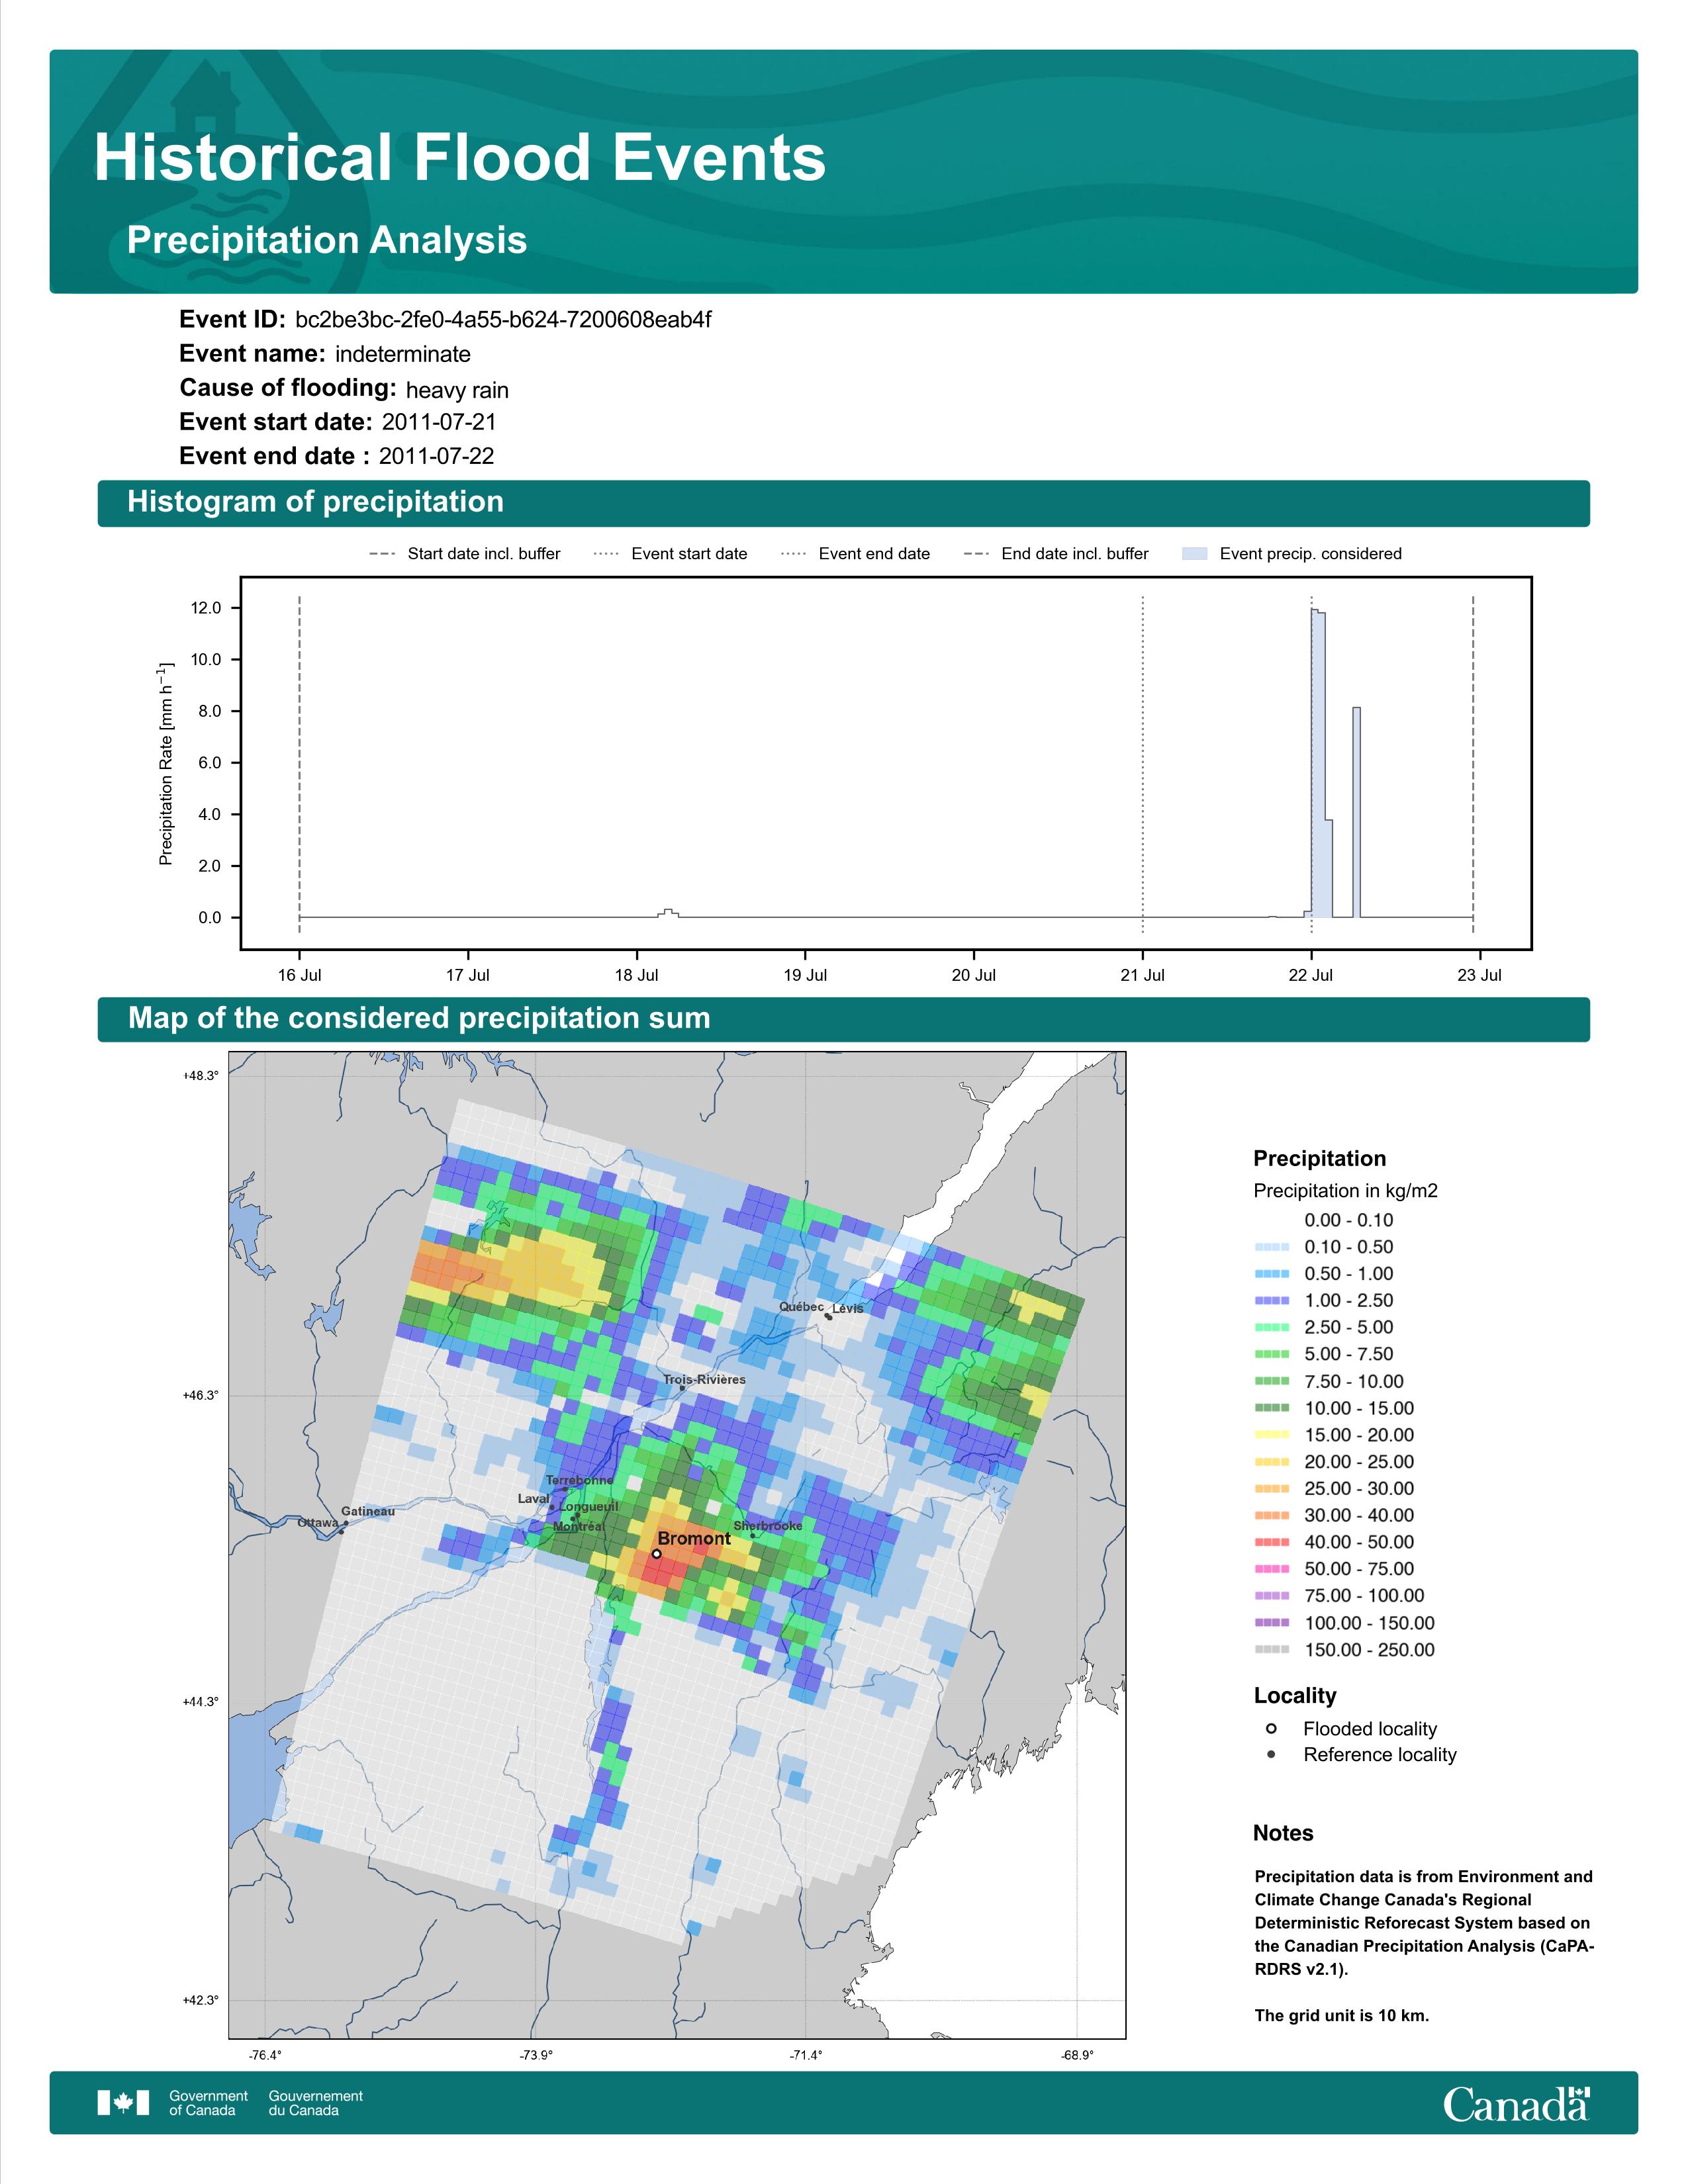Click the 40.00 - 50.00 legend swatch
1688x2184 pixels.
(1271, 1543)
